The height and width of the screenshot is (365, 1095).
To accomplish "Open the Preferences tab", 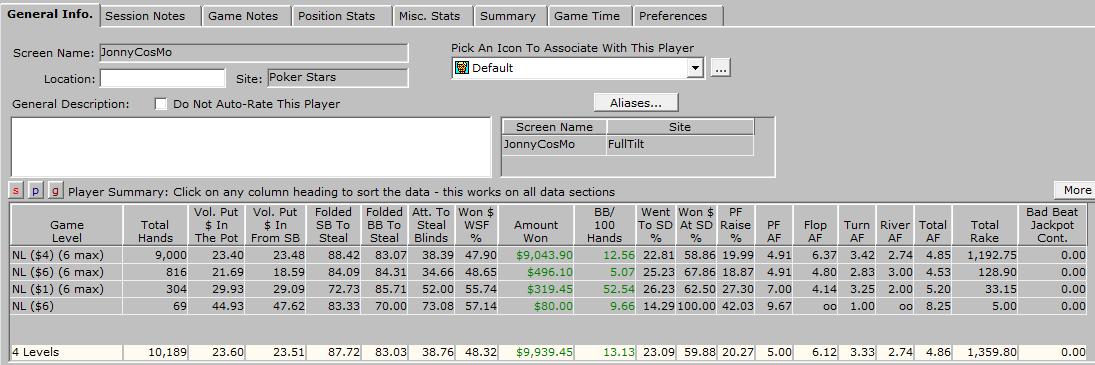I will pyautogui.click(x=677, y=15).
